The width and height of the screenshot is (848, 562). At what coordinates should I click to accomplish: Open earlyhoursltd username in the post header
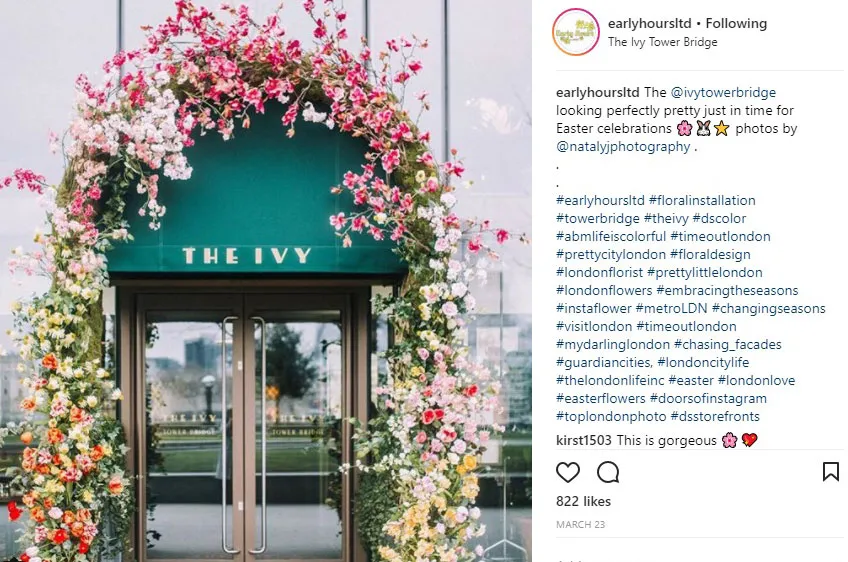650,23
